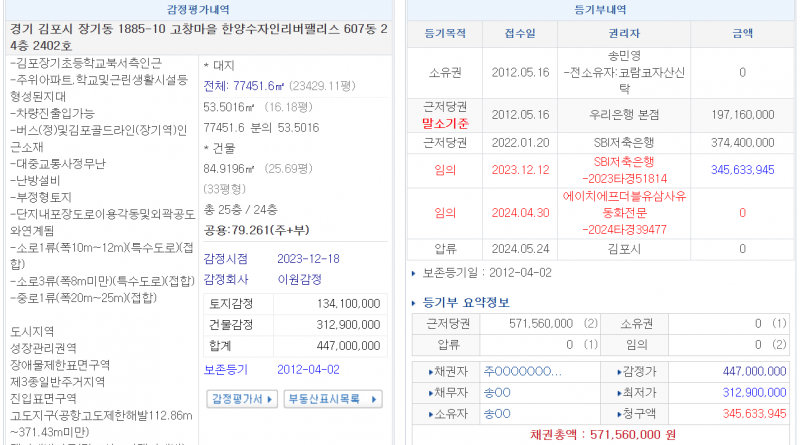Click the 감정평가내역 section header
The height and width of the screenshot is (445, 800).
pos(201,8)
